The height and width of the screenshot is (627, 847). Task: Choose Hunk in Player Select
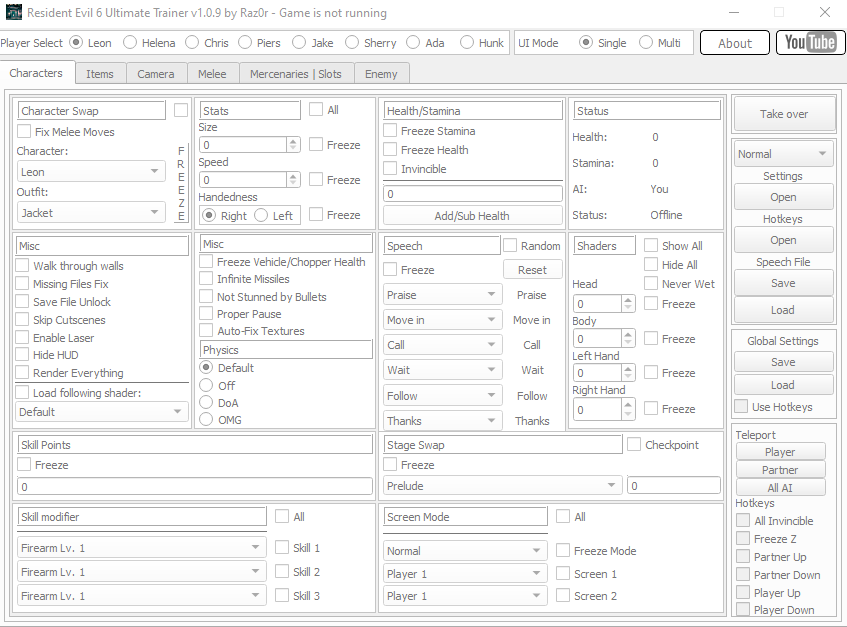tap(482, 43)
